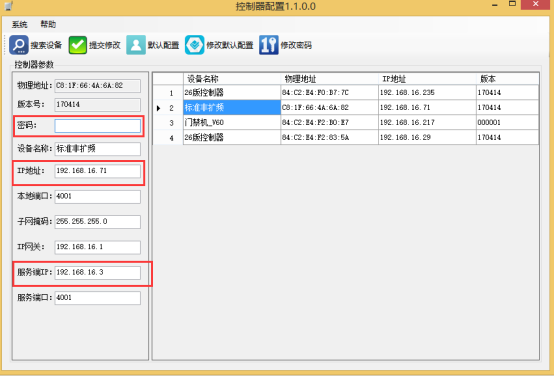Click MAC cell 84:C2:E4:F0:B7:7C
The image size is (554, 377).
tap(330, 93)
